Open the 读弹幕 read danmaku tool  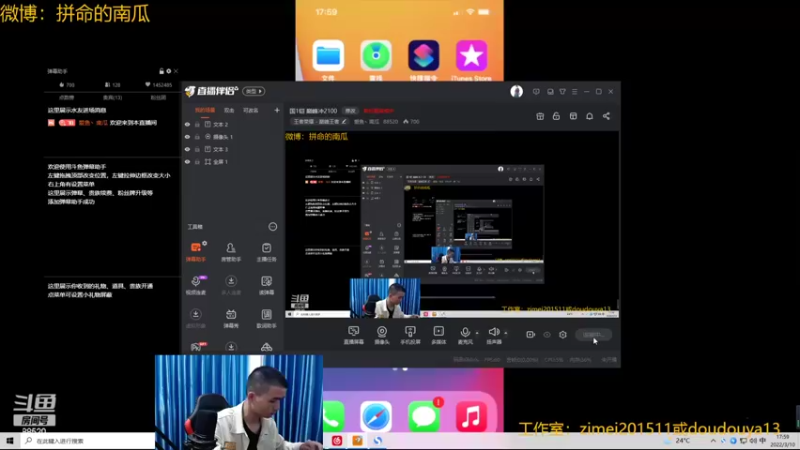pos(266,285)
